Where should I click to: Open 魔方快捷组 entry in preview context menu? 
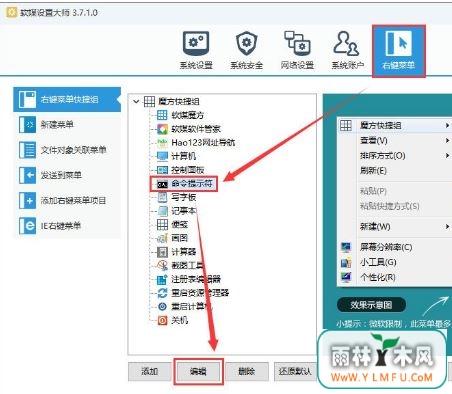click(395, 126)
